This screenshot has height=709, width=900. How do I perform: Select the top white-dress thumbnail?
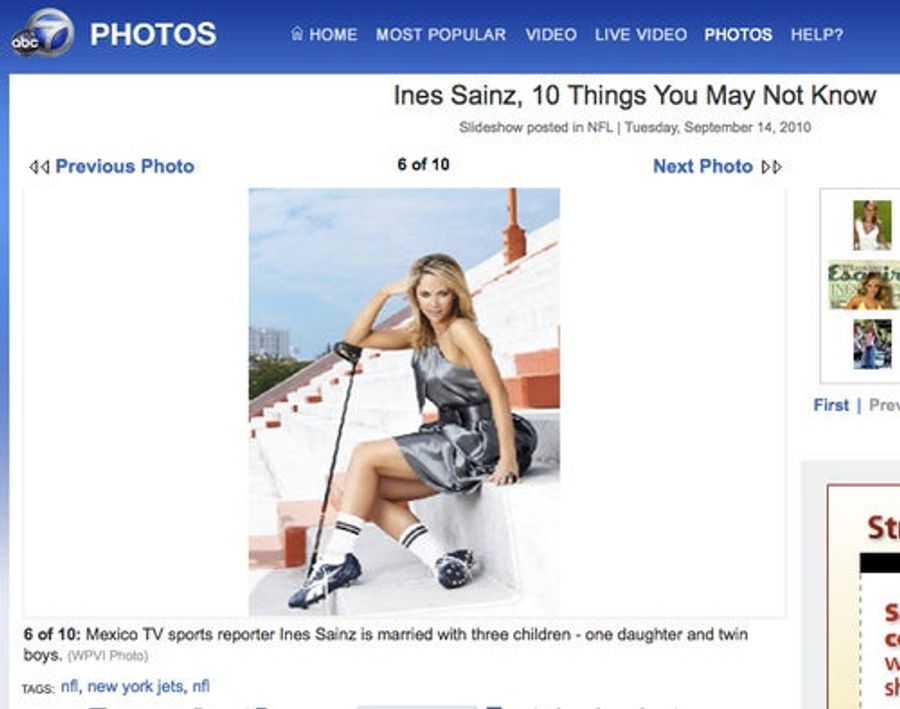pos(872,225)
